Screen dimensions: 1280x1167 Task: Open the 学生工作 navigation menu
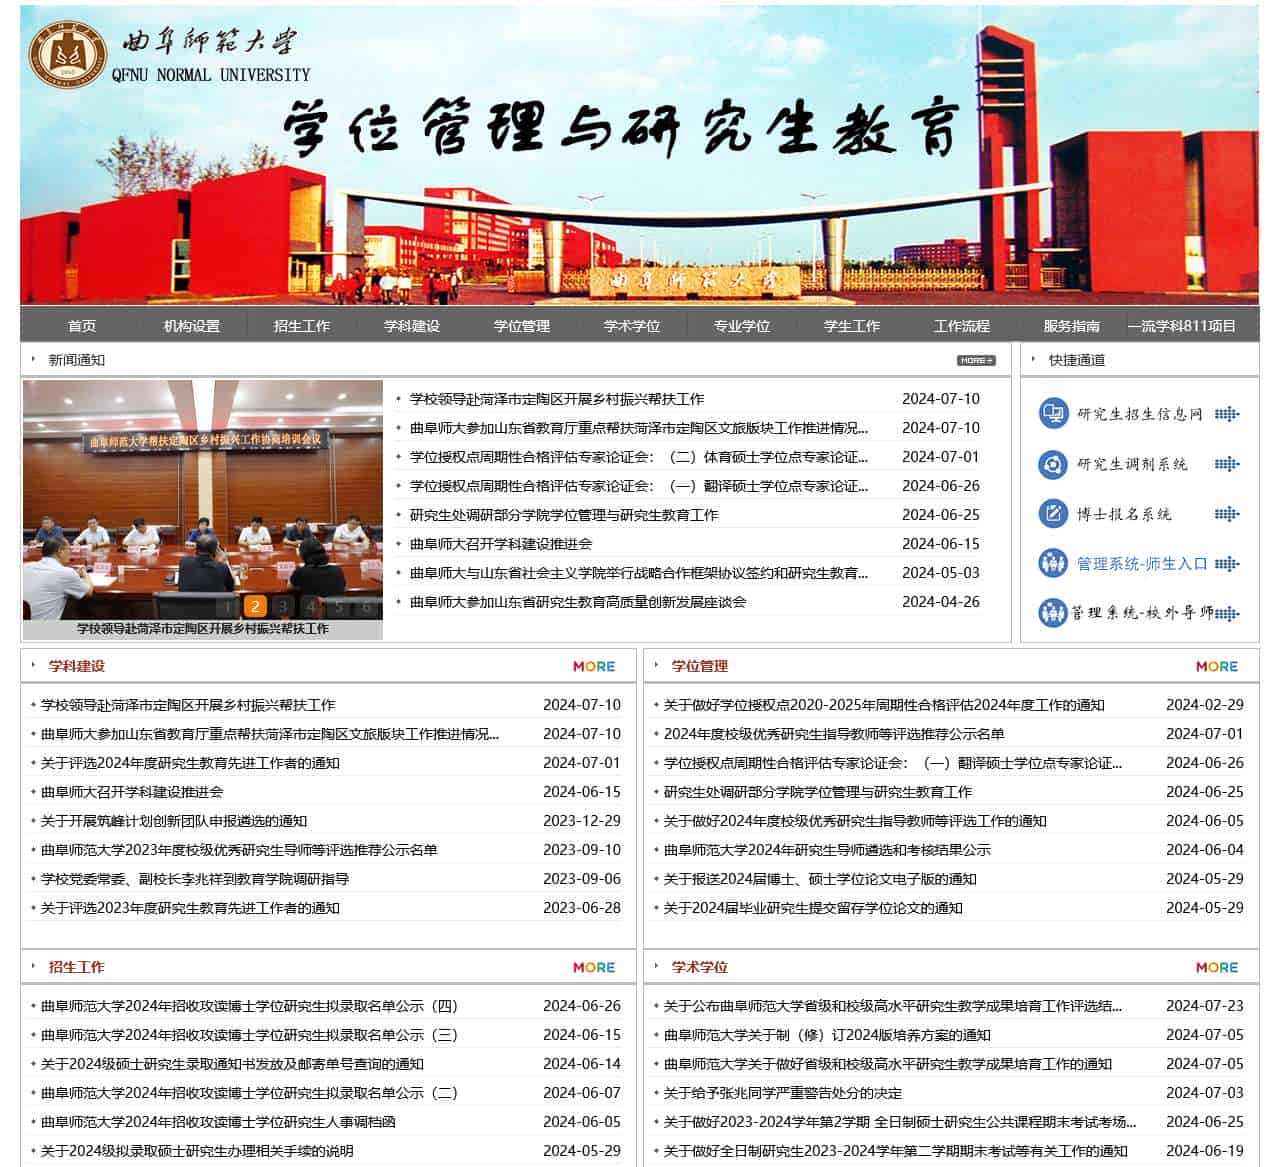point(852,326)
